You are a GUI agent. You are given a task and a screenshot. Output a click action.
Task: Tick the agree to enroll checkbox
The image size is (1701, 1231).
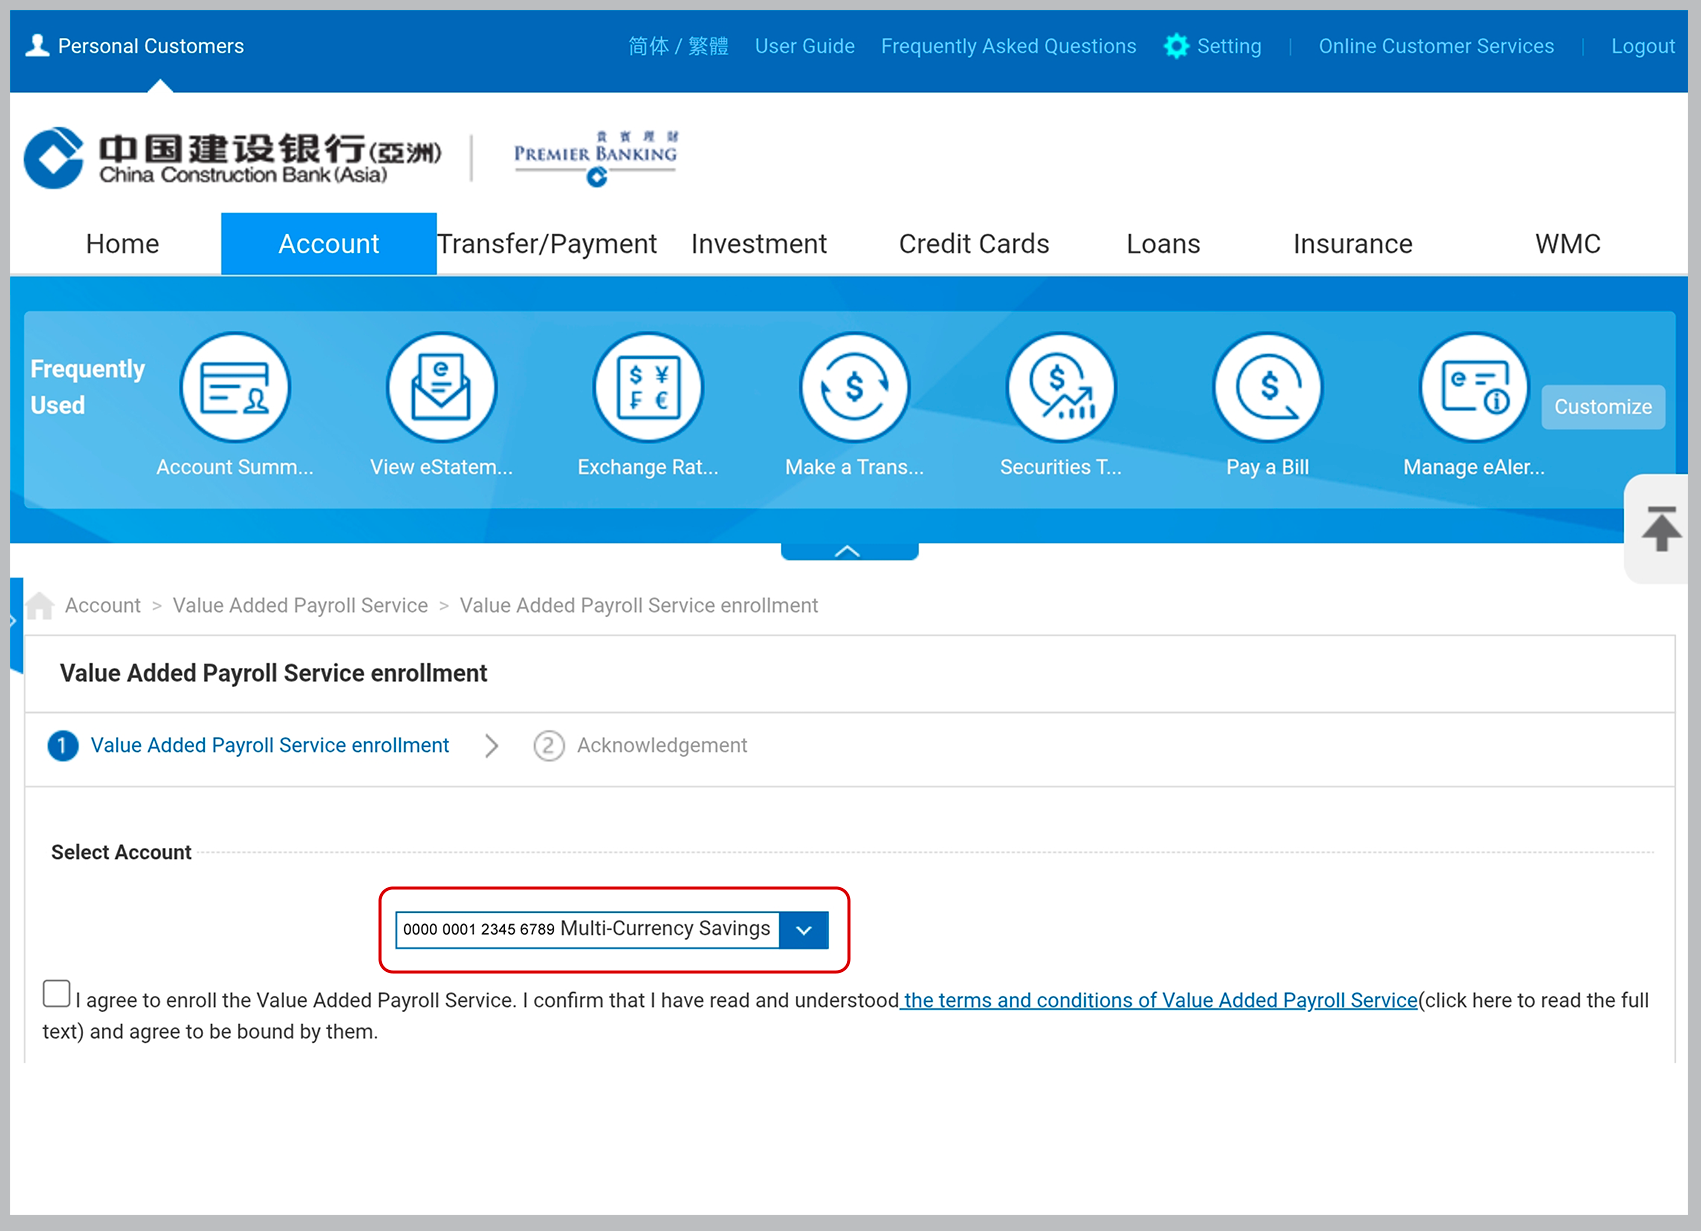click(57, 994)
